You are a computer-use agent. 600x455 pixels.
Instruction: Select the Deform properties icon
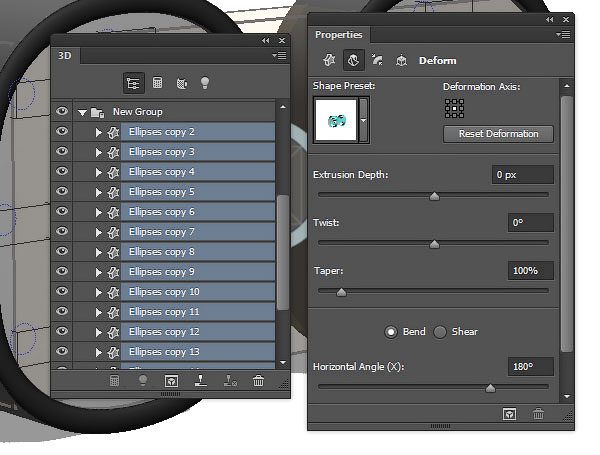point(354,60)
